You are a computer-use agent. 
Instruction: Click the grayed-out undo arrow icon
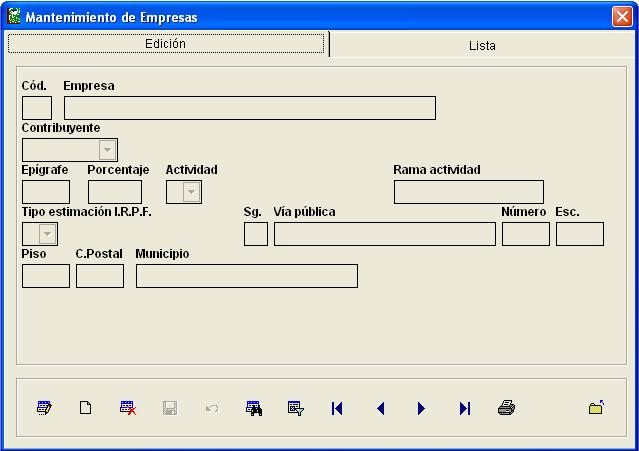pyautogui.click(x=212, y=408)
